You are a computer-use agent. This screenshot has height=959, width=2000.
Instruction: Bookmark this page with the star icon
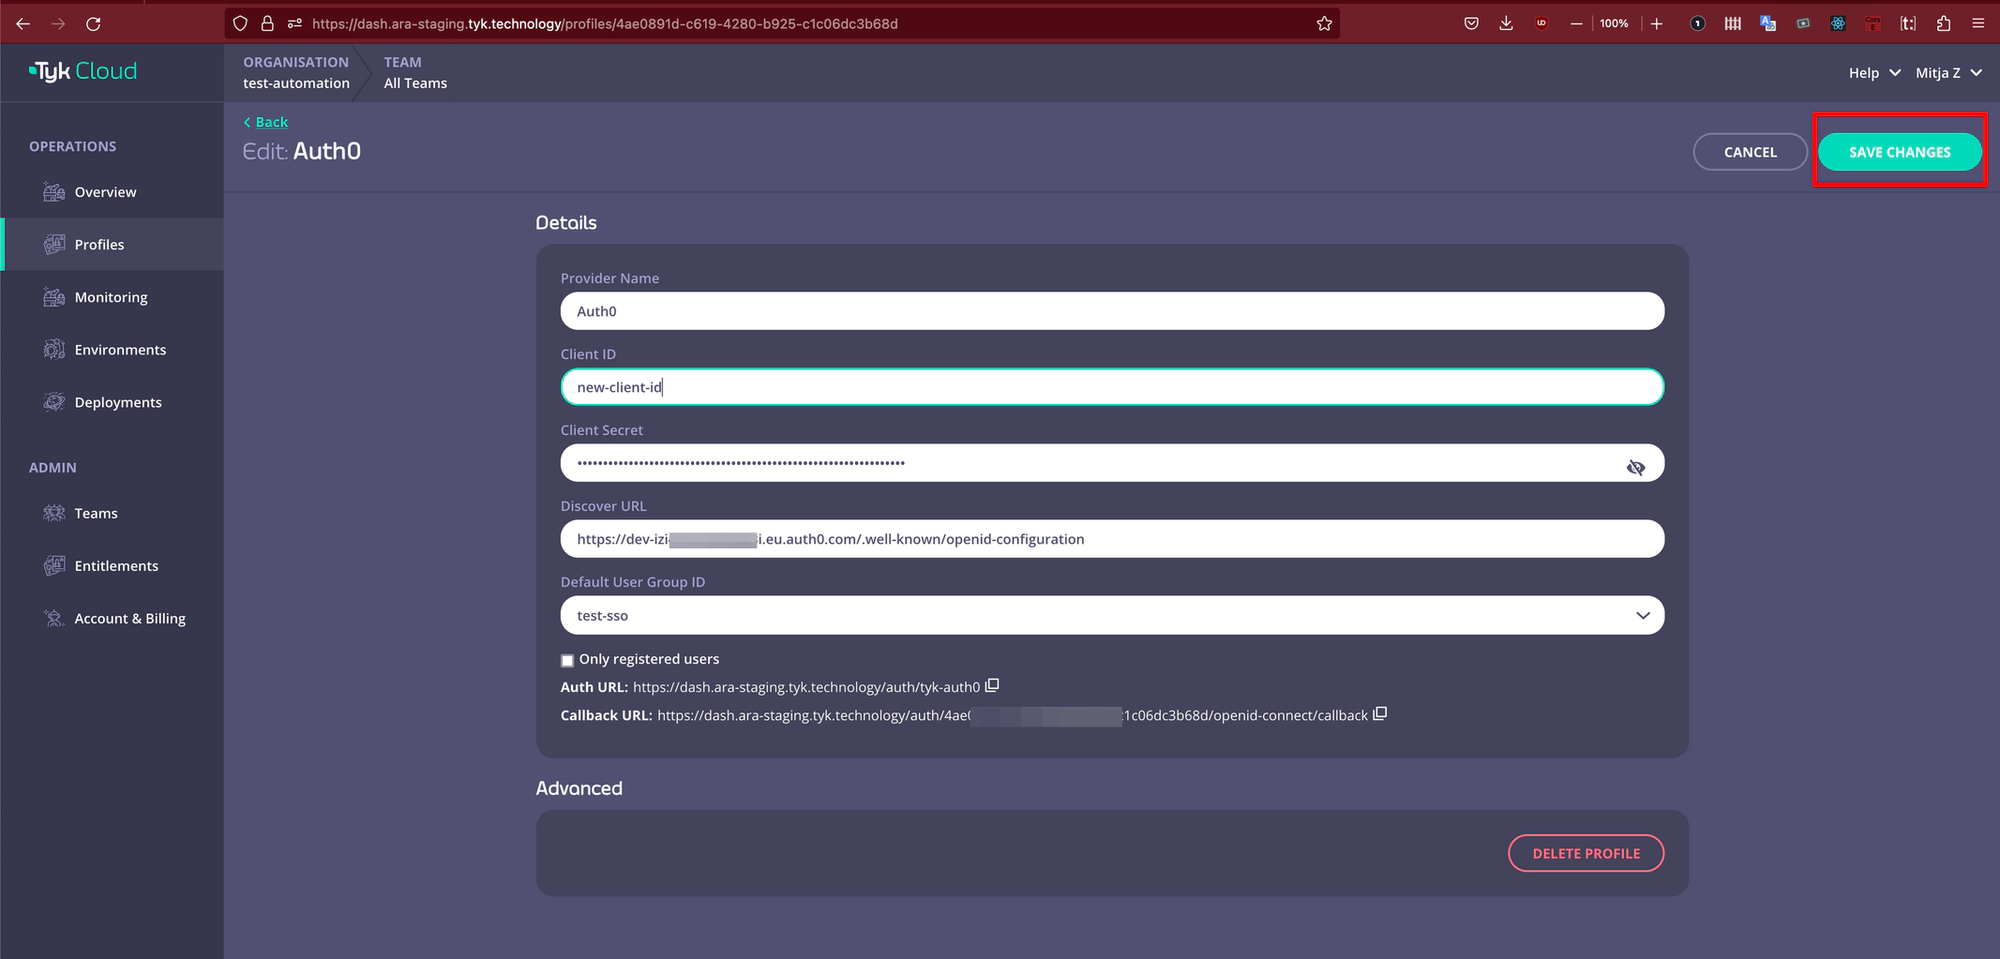(1324, 23)
